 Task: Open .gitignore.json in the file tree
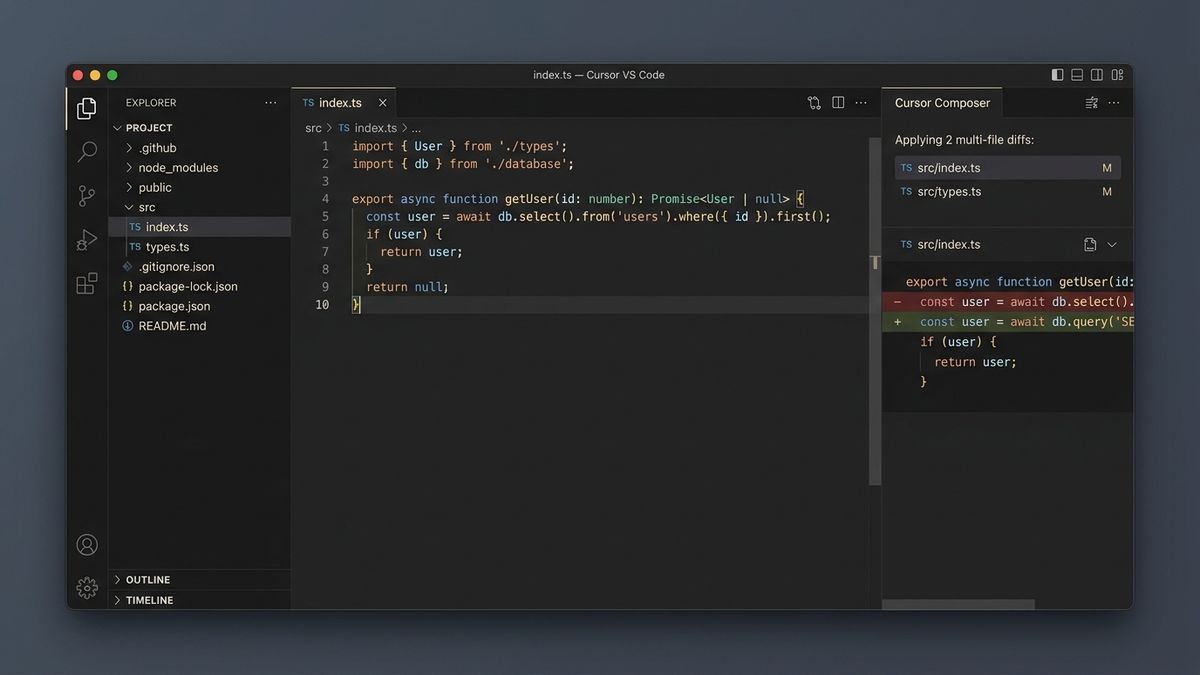coord(199,267)
